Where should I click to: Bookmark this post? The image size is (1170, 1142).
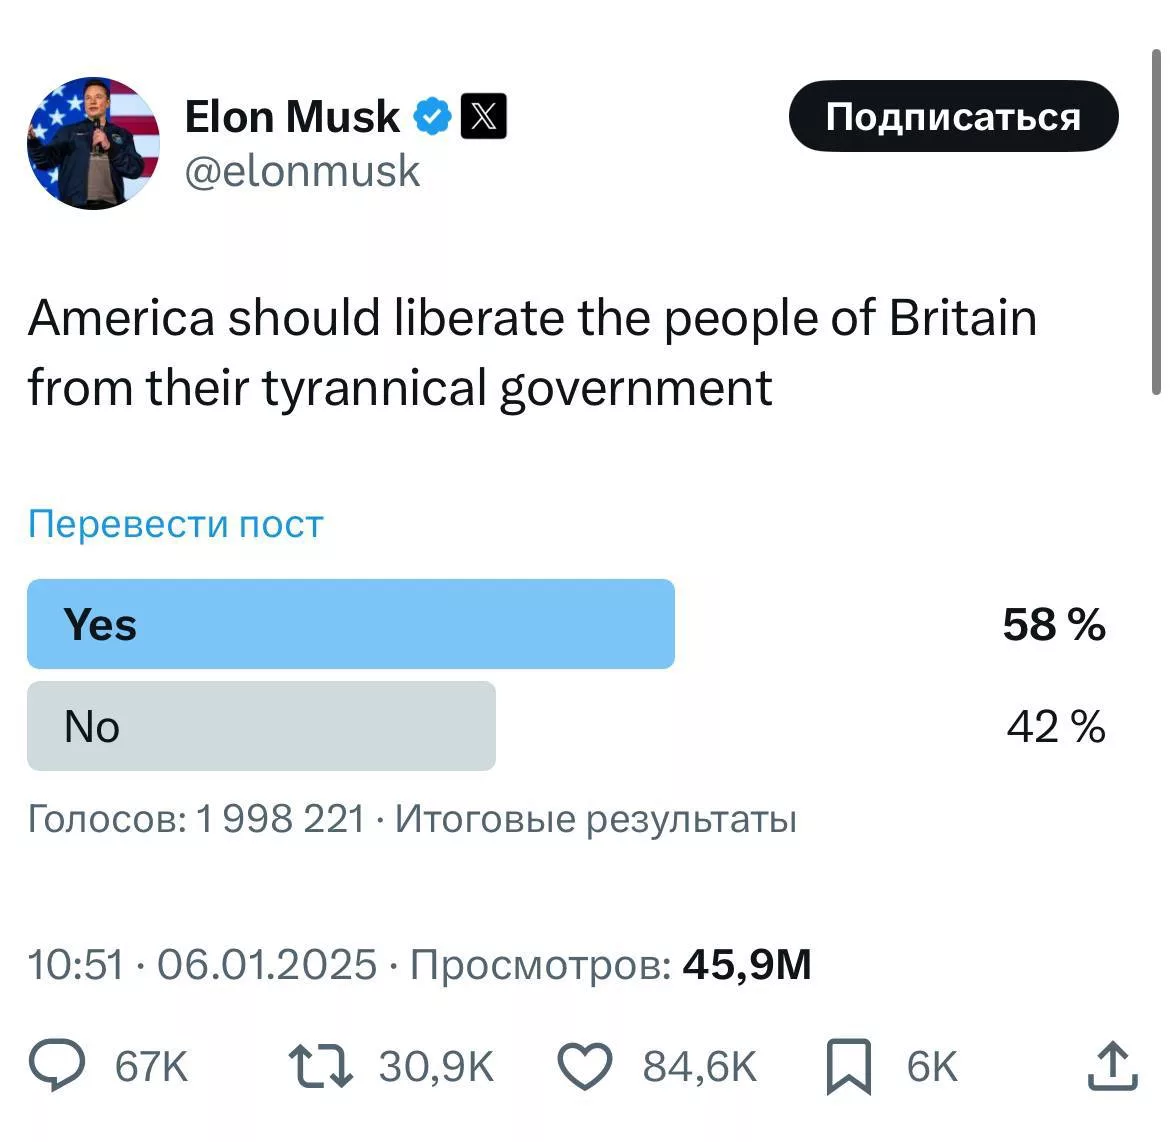[x=848, y=1066]
